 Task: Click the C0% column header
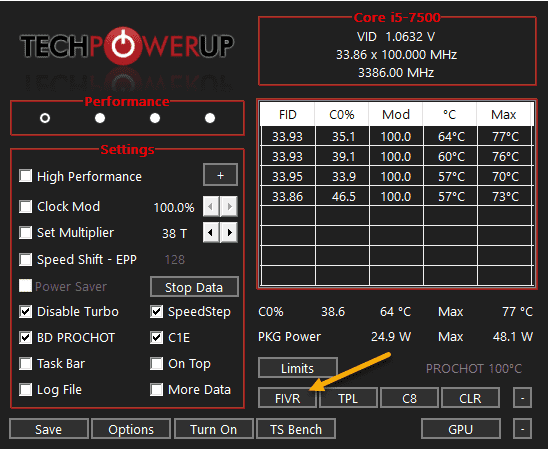click(x=341, y=115)
